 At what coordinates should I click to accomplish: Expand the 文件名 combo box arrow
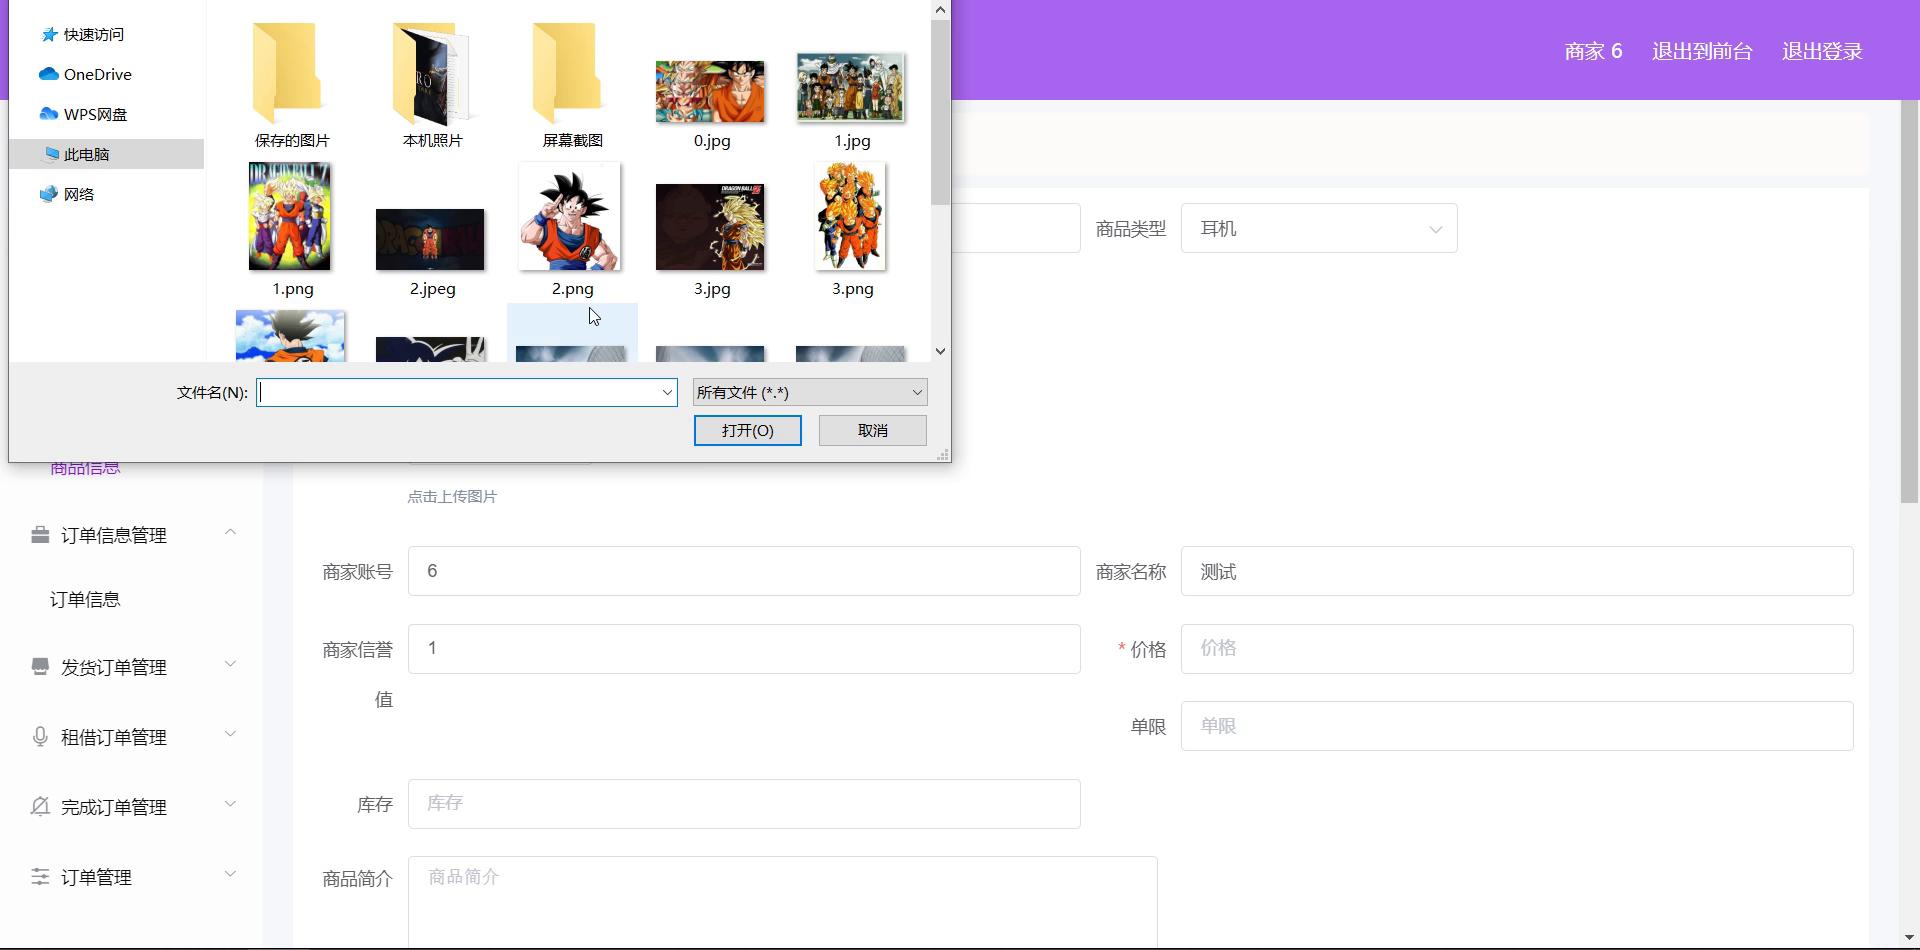667,393
